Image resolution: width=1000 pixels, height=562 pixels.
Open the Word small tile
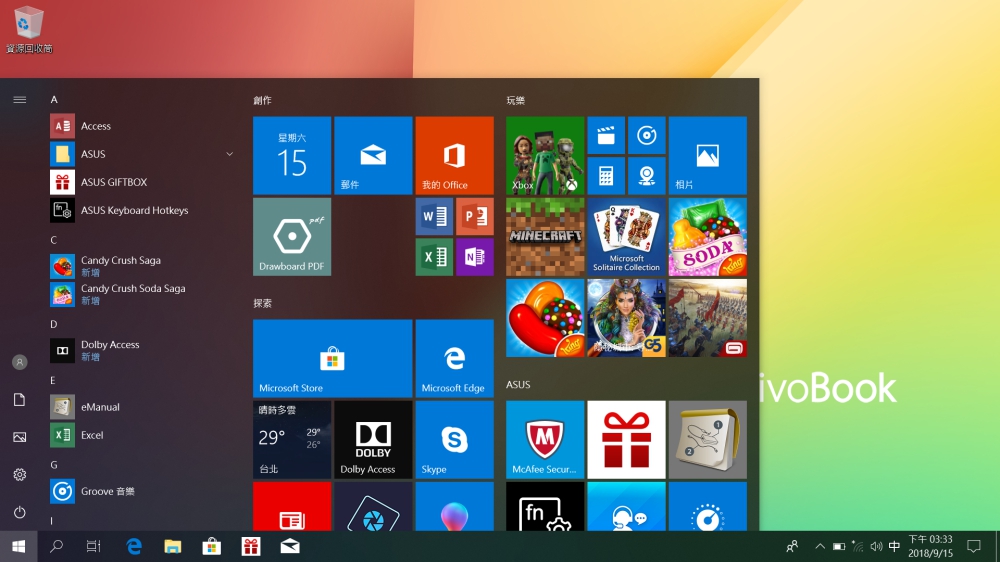click(434, 217)
